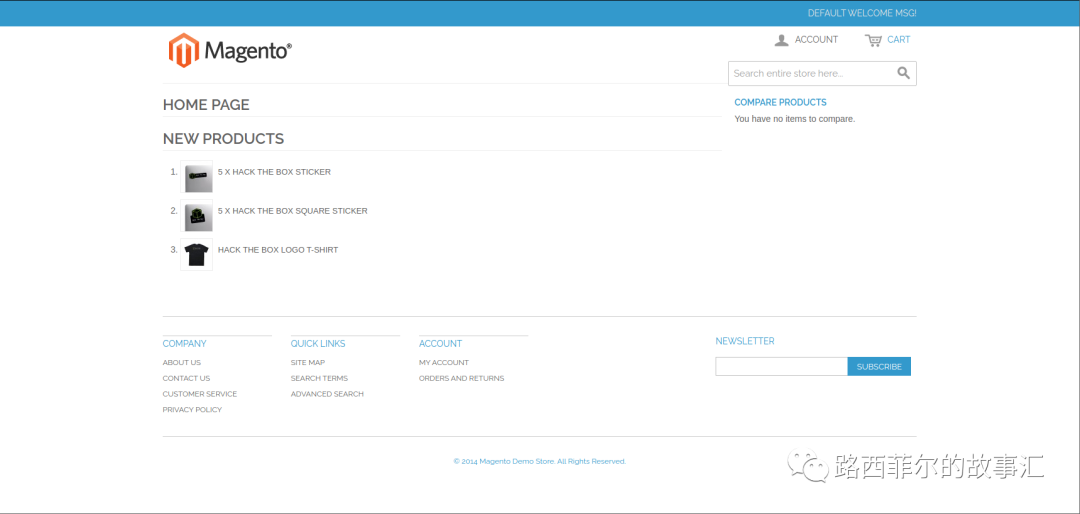Screen dimensions: 1080x514
Task: Click the account person icon
Action: [781, 40]
